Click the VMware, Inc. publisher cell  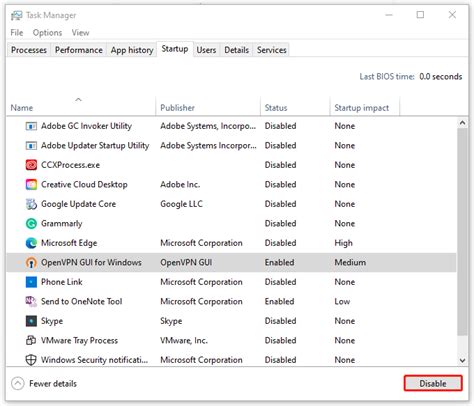pyautogui.click(x=184, y=340)
